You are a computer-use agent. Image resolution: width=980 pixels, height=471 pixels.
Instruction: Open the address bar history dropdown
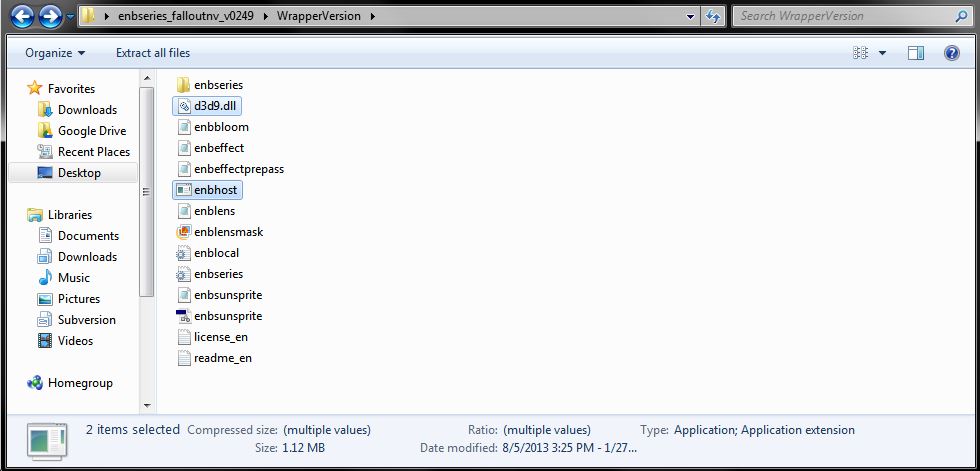tap(691, 17)
